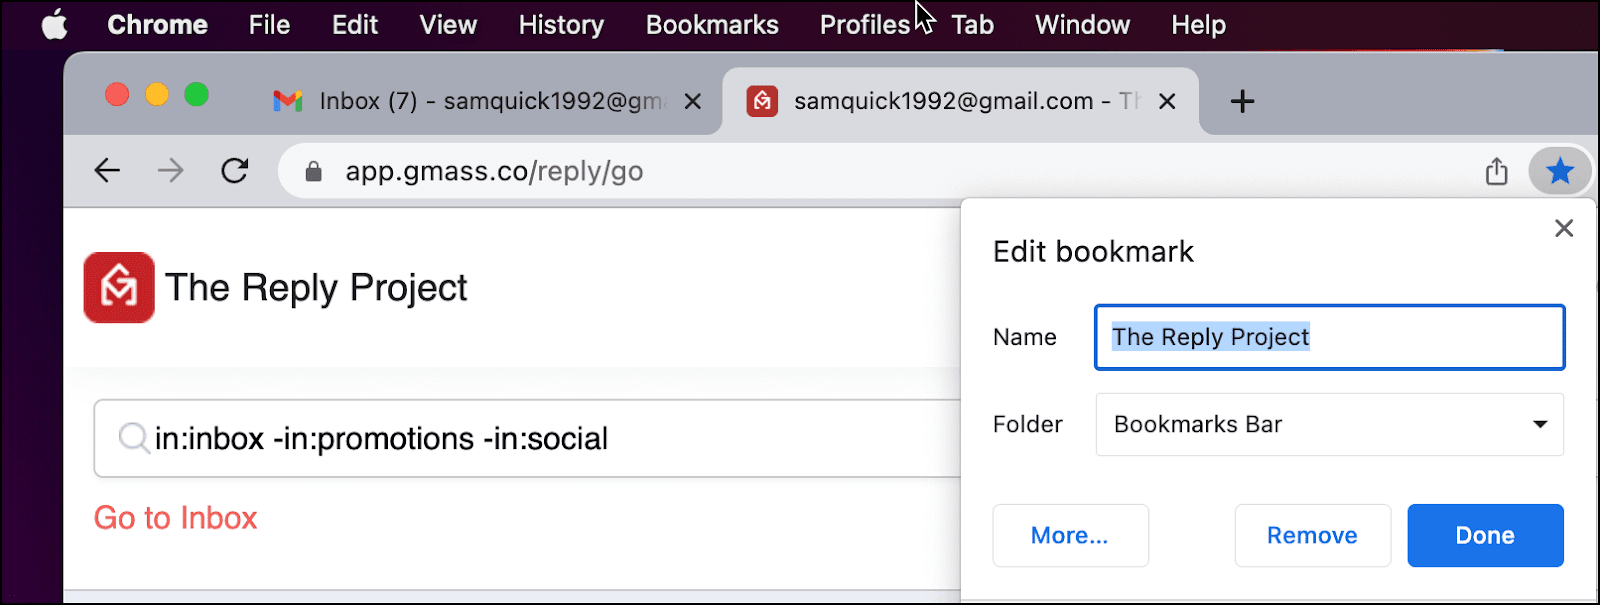The height and width of the screenshot is (605, 1600).
Task: Close the Gmail Inbox tab
Action: point(692,101)
